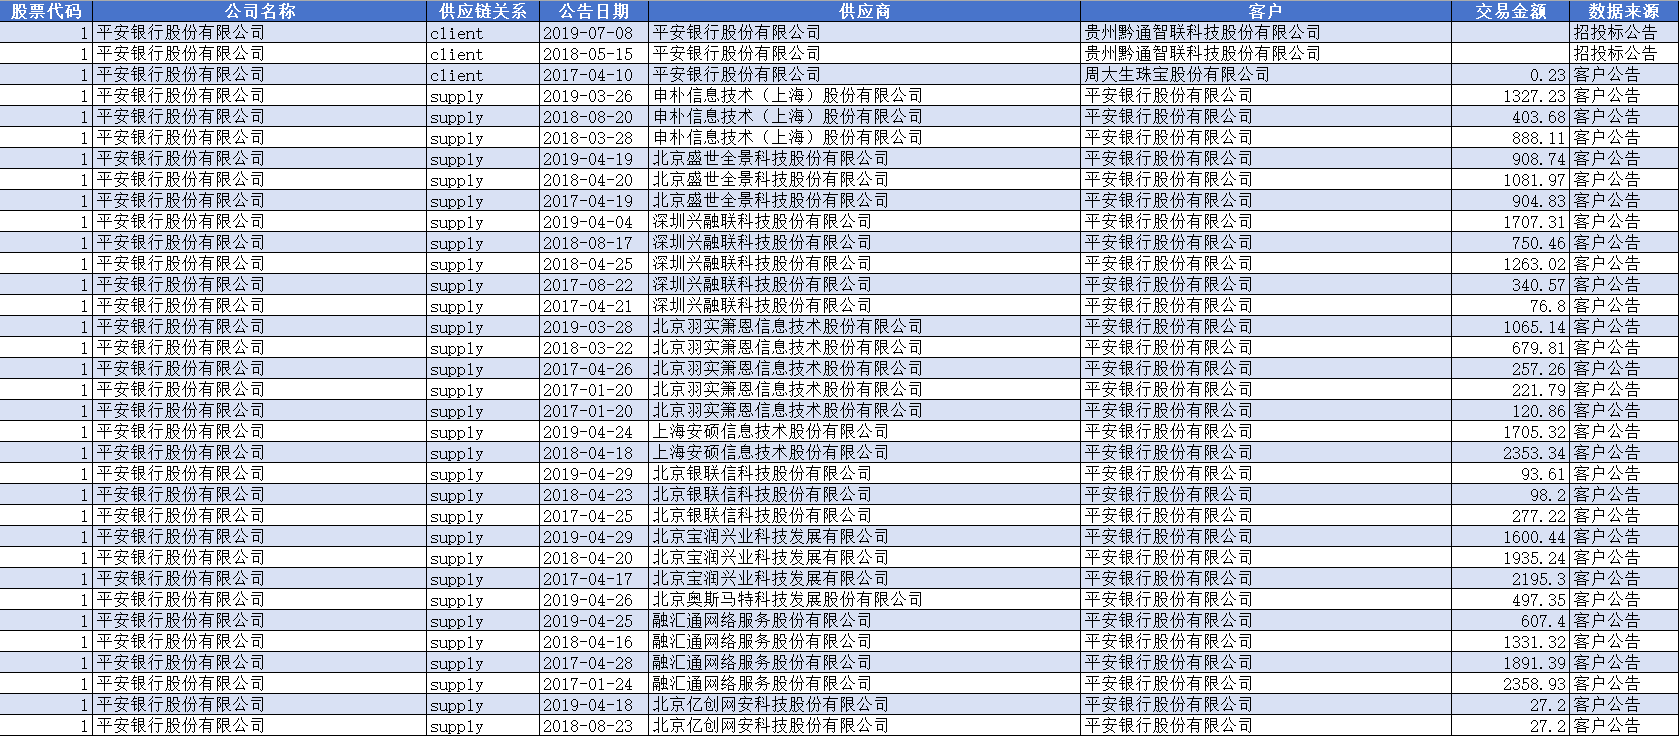Click the amount cell 2358.93
The image size is (1679, 736).
[x=1534, y=684]
